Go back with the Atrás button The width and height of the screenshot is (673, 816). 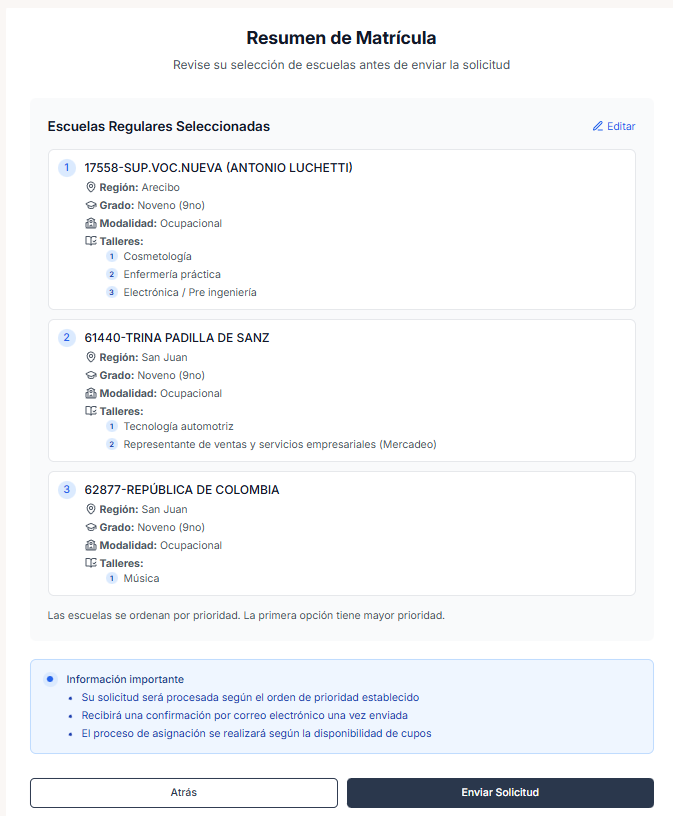tap(184, 793)
